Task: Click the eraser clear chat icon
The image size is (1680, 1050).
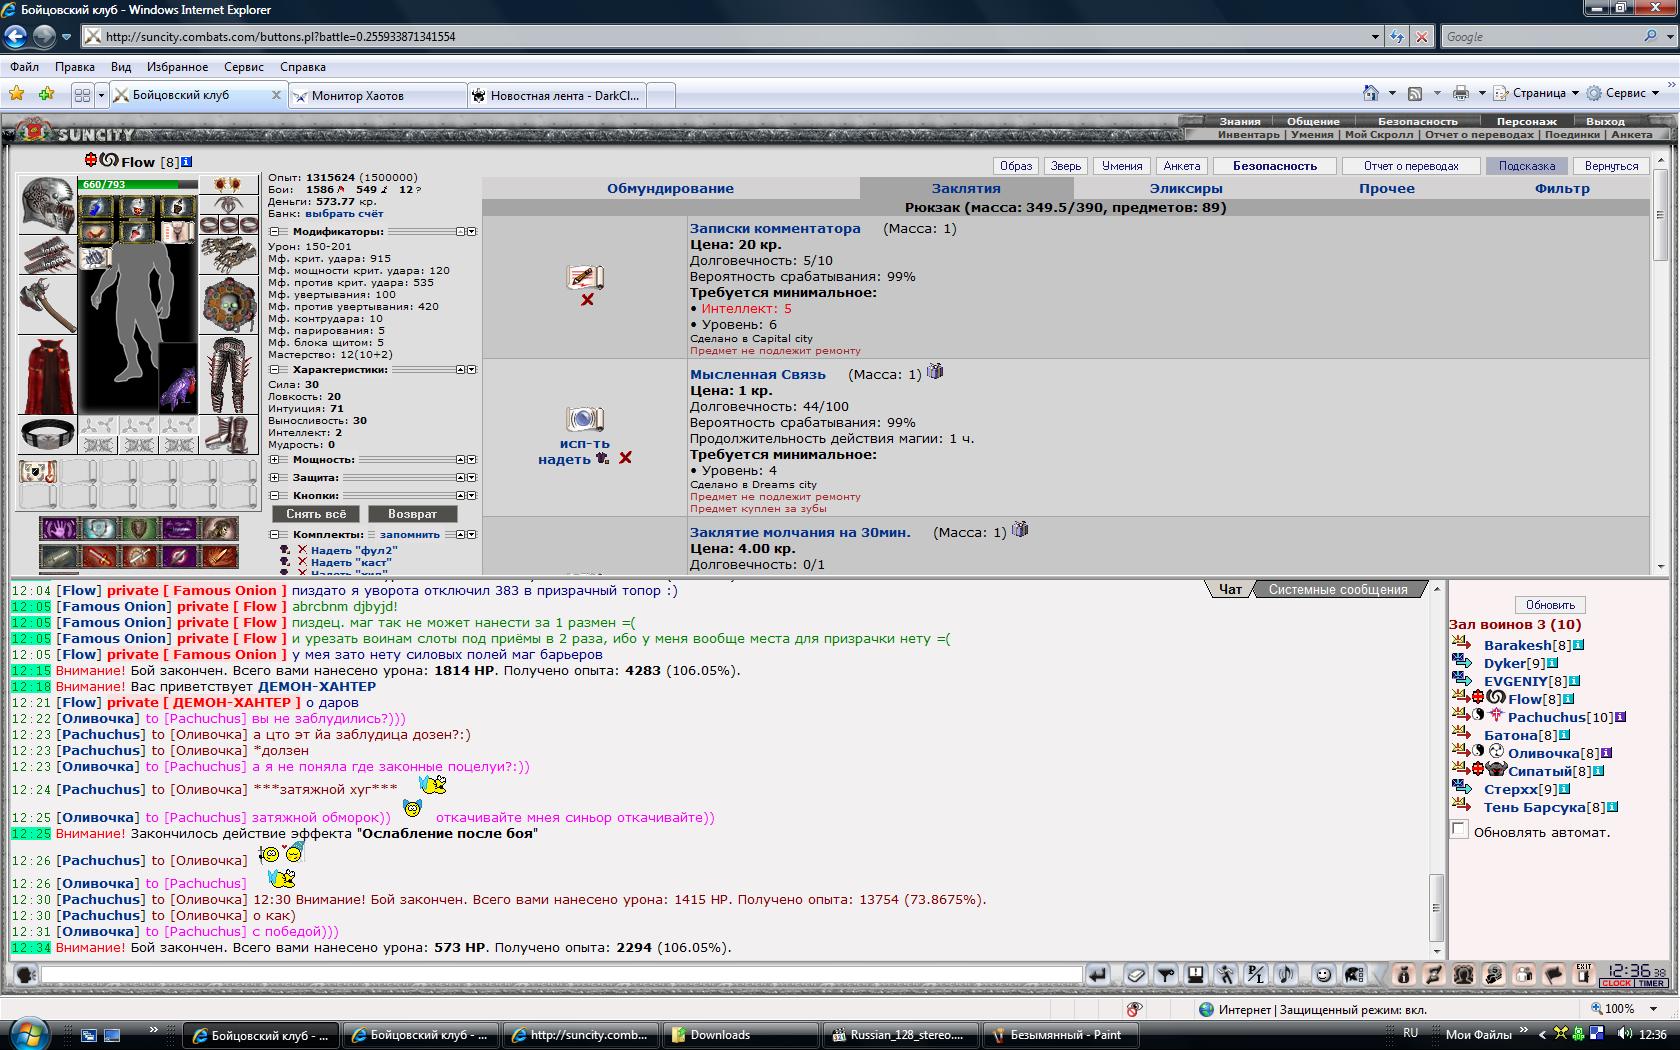Action: 1135,974
